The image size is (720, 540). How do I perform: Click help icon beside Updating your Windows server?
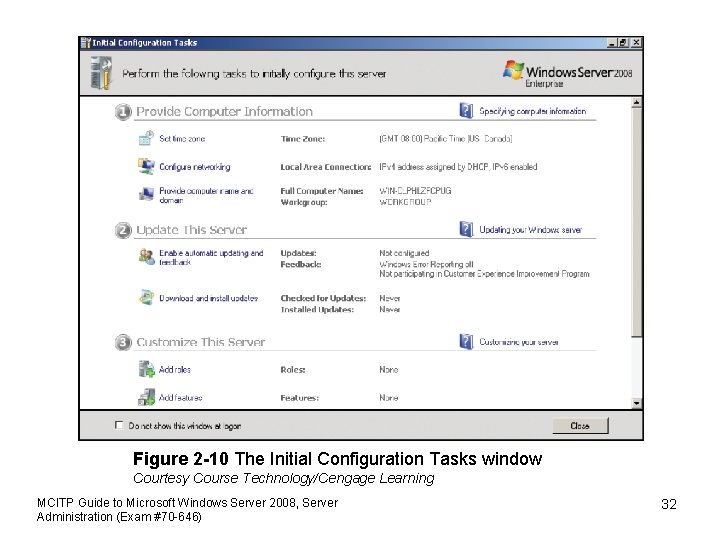point(466,229)
